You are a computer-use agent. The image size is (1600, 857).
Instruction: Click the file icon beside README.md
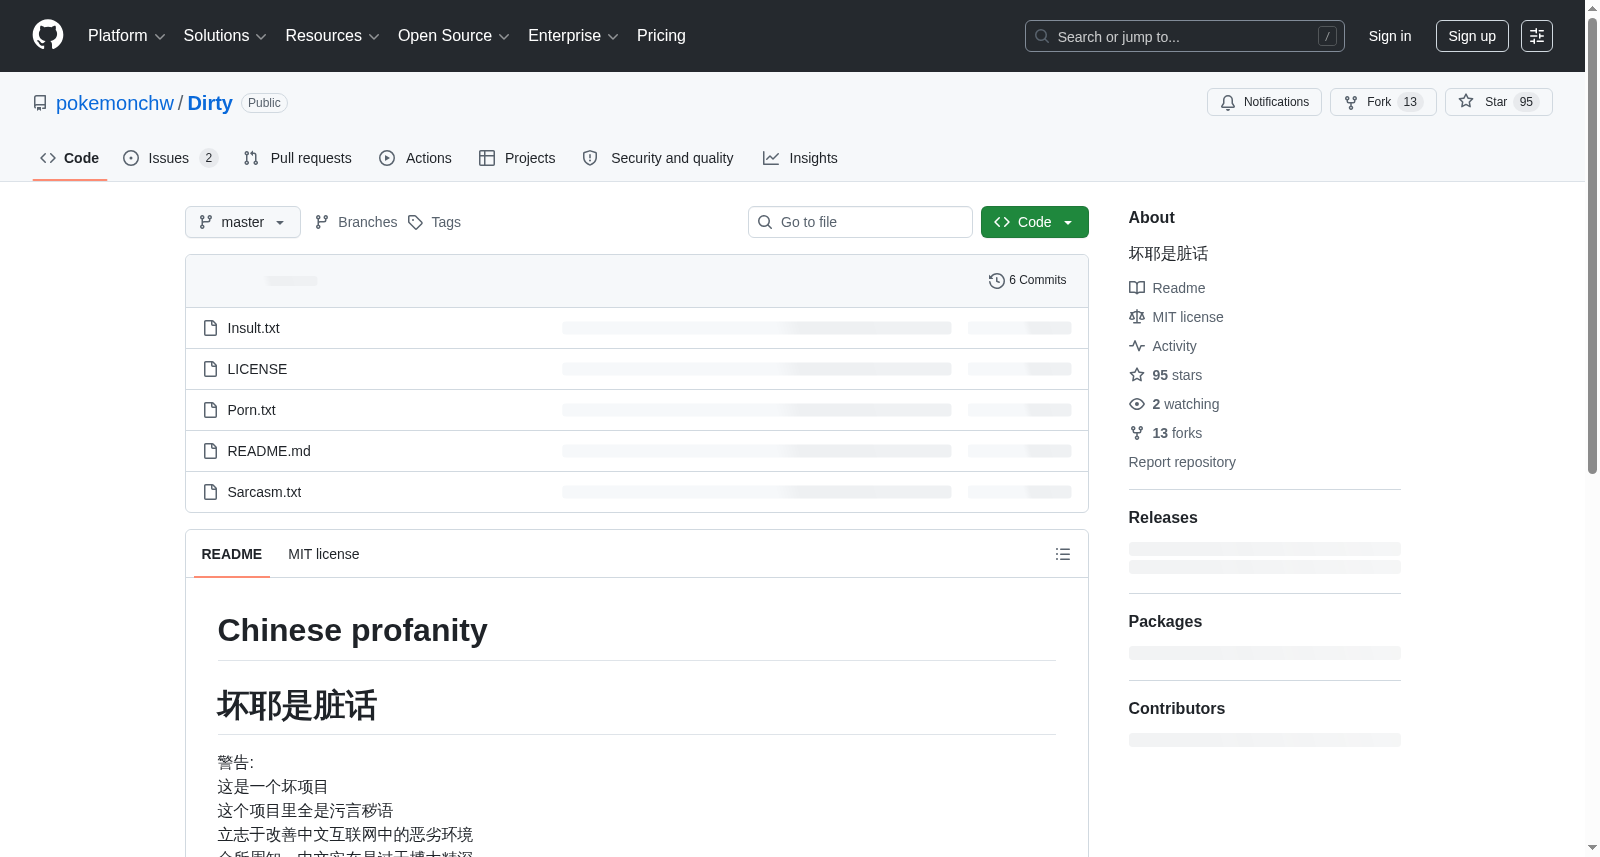[x=210, y=451]
